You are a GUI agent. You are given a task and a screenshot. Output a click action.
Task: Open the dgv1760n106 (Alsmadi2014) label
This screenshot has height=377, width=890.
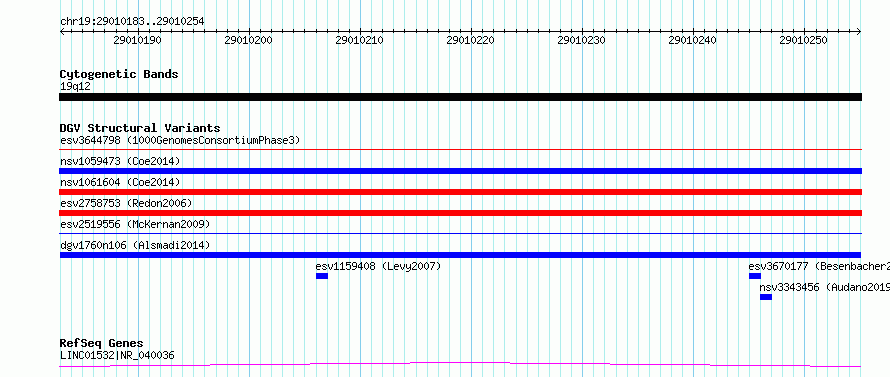tap(135, 245)
